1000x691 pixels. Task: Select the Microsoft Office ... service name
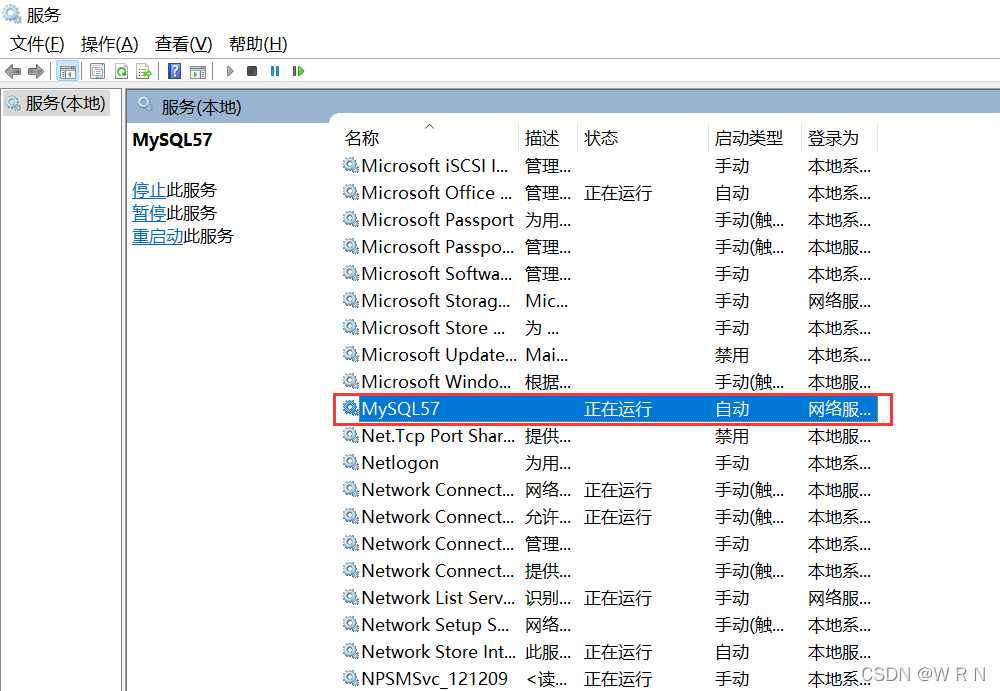pyautogui.click(x=437, y=193)
